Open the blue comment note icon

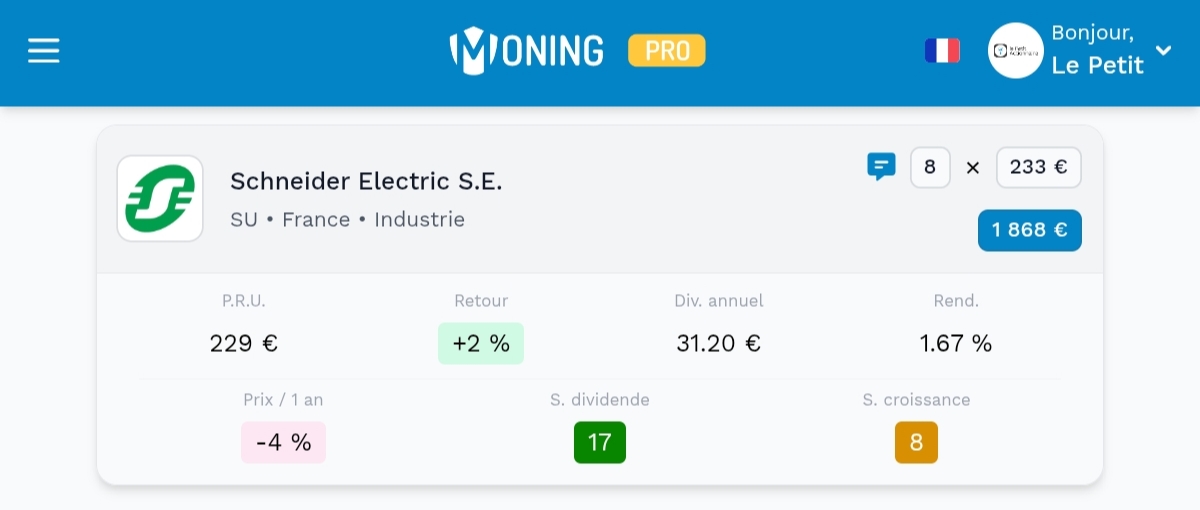pos(881,166)
